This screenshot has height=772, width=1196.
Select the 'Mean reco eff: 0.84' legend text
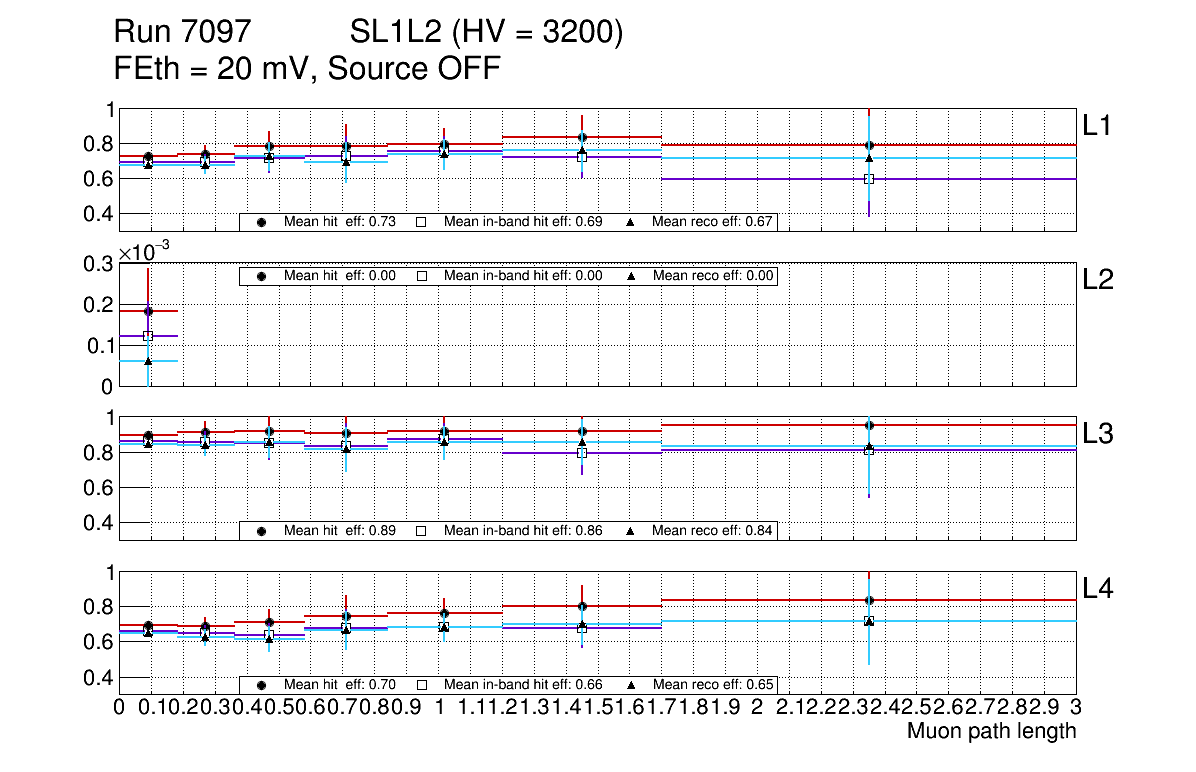click(x=713, y=531)
